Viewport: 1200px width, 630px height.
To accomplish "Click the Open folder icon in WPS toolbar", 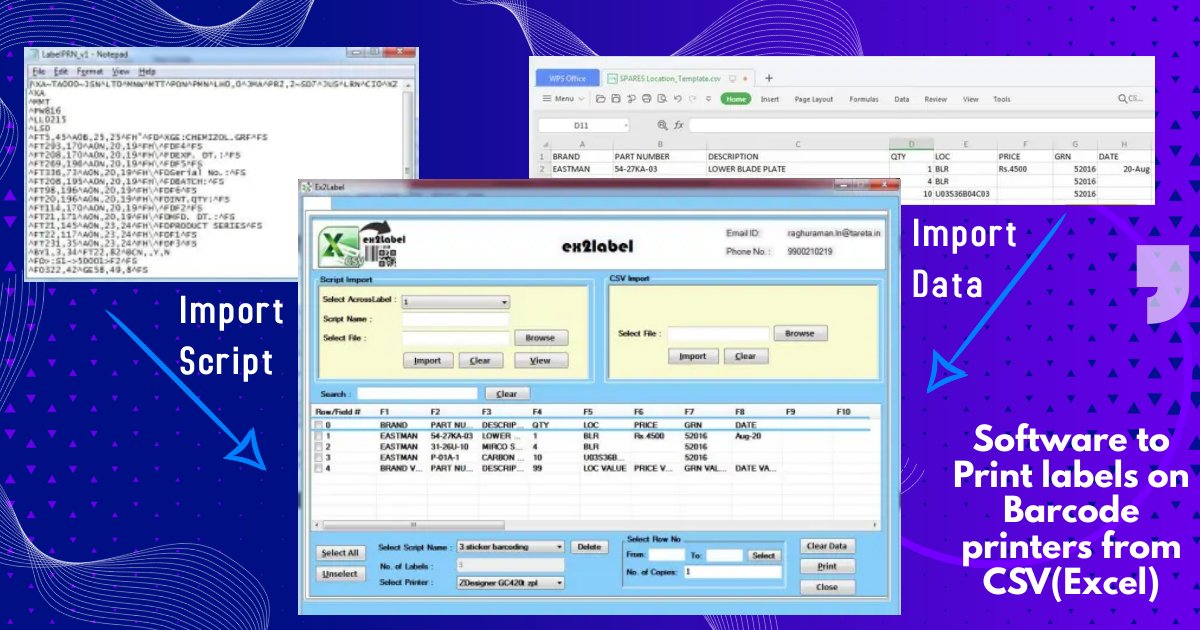I will pyautogui.click(x=600, y=99).
